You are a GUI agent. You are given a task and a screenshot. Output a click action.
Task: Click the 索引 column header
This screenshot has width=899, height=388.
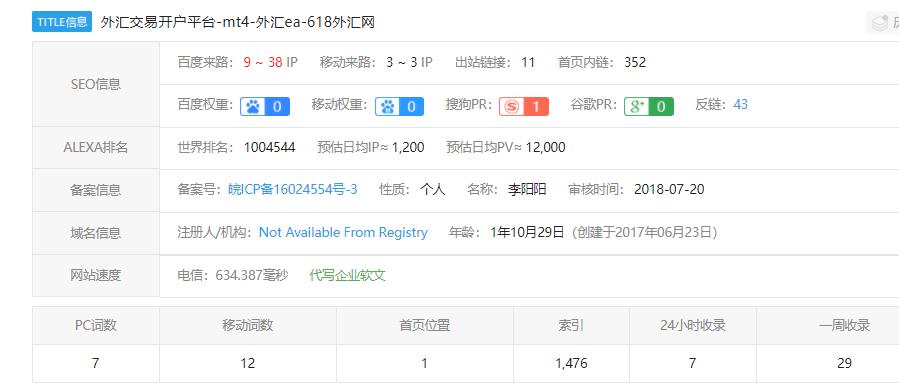point(571,326)
